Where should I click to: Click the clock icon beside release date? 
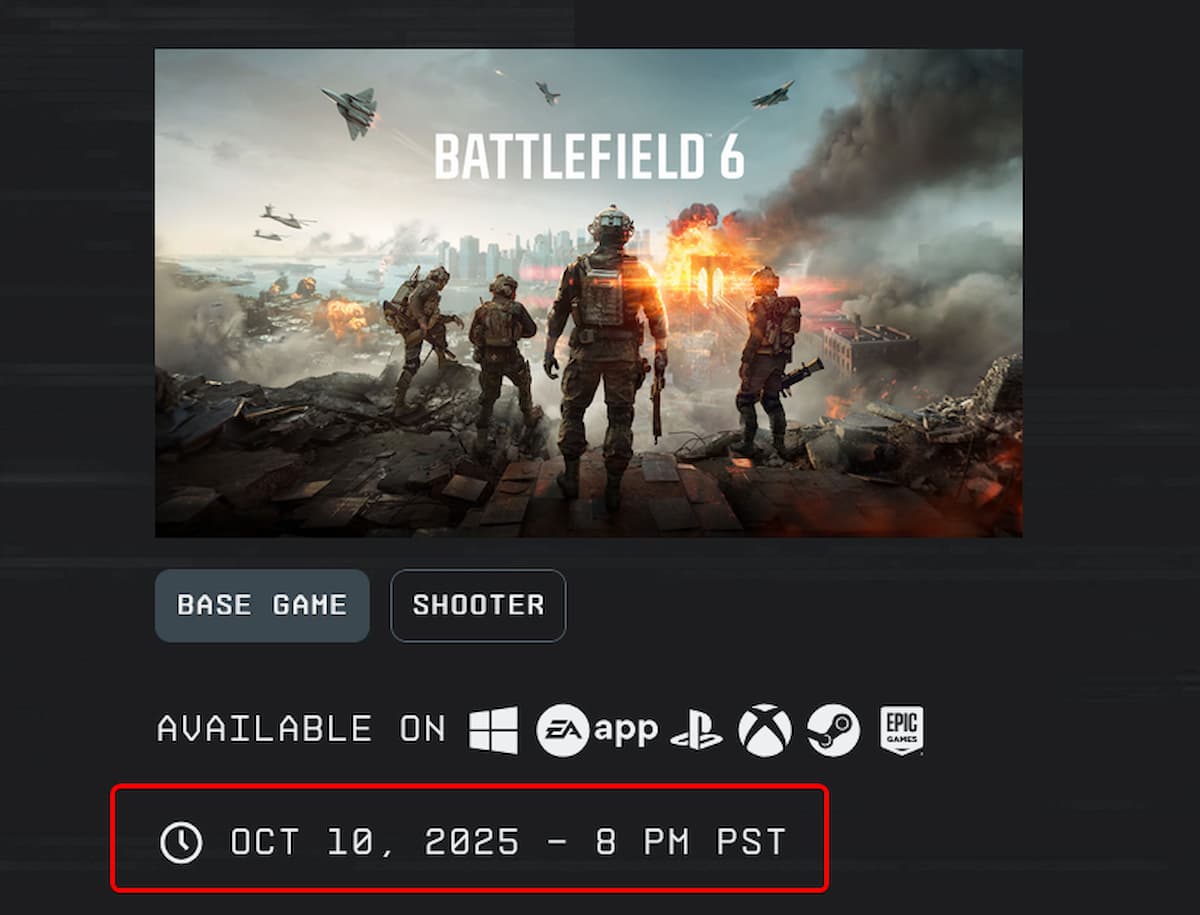[181, 842]
